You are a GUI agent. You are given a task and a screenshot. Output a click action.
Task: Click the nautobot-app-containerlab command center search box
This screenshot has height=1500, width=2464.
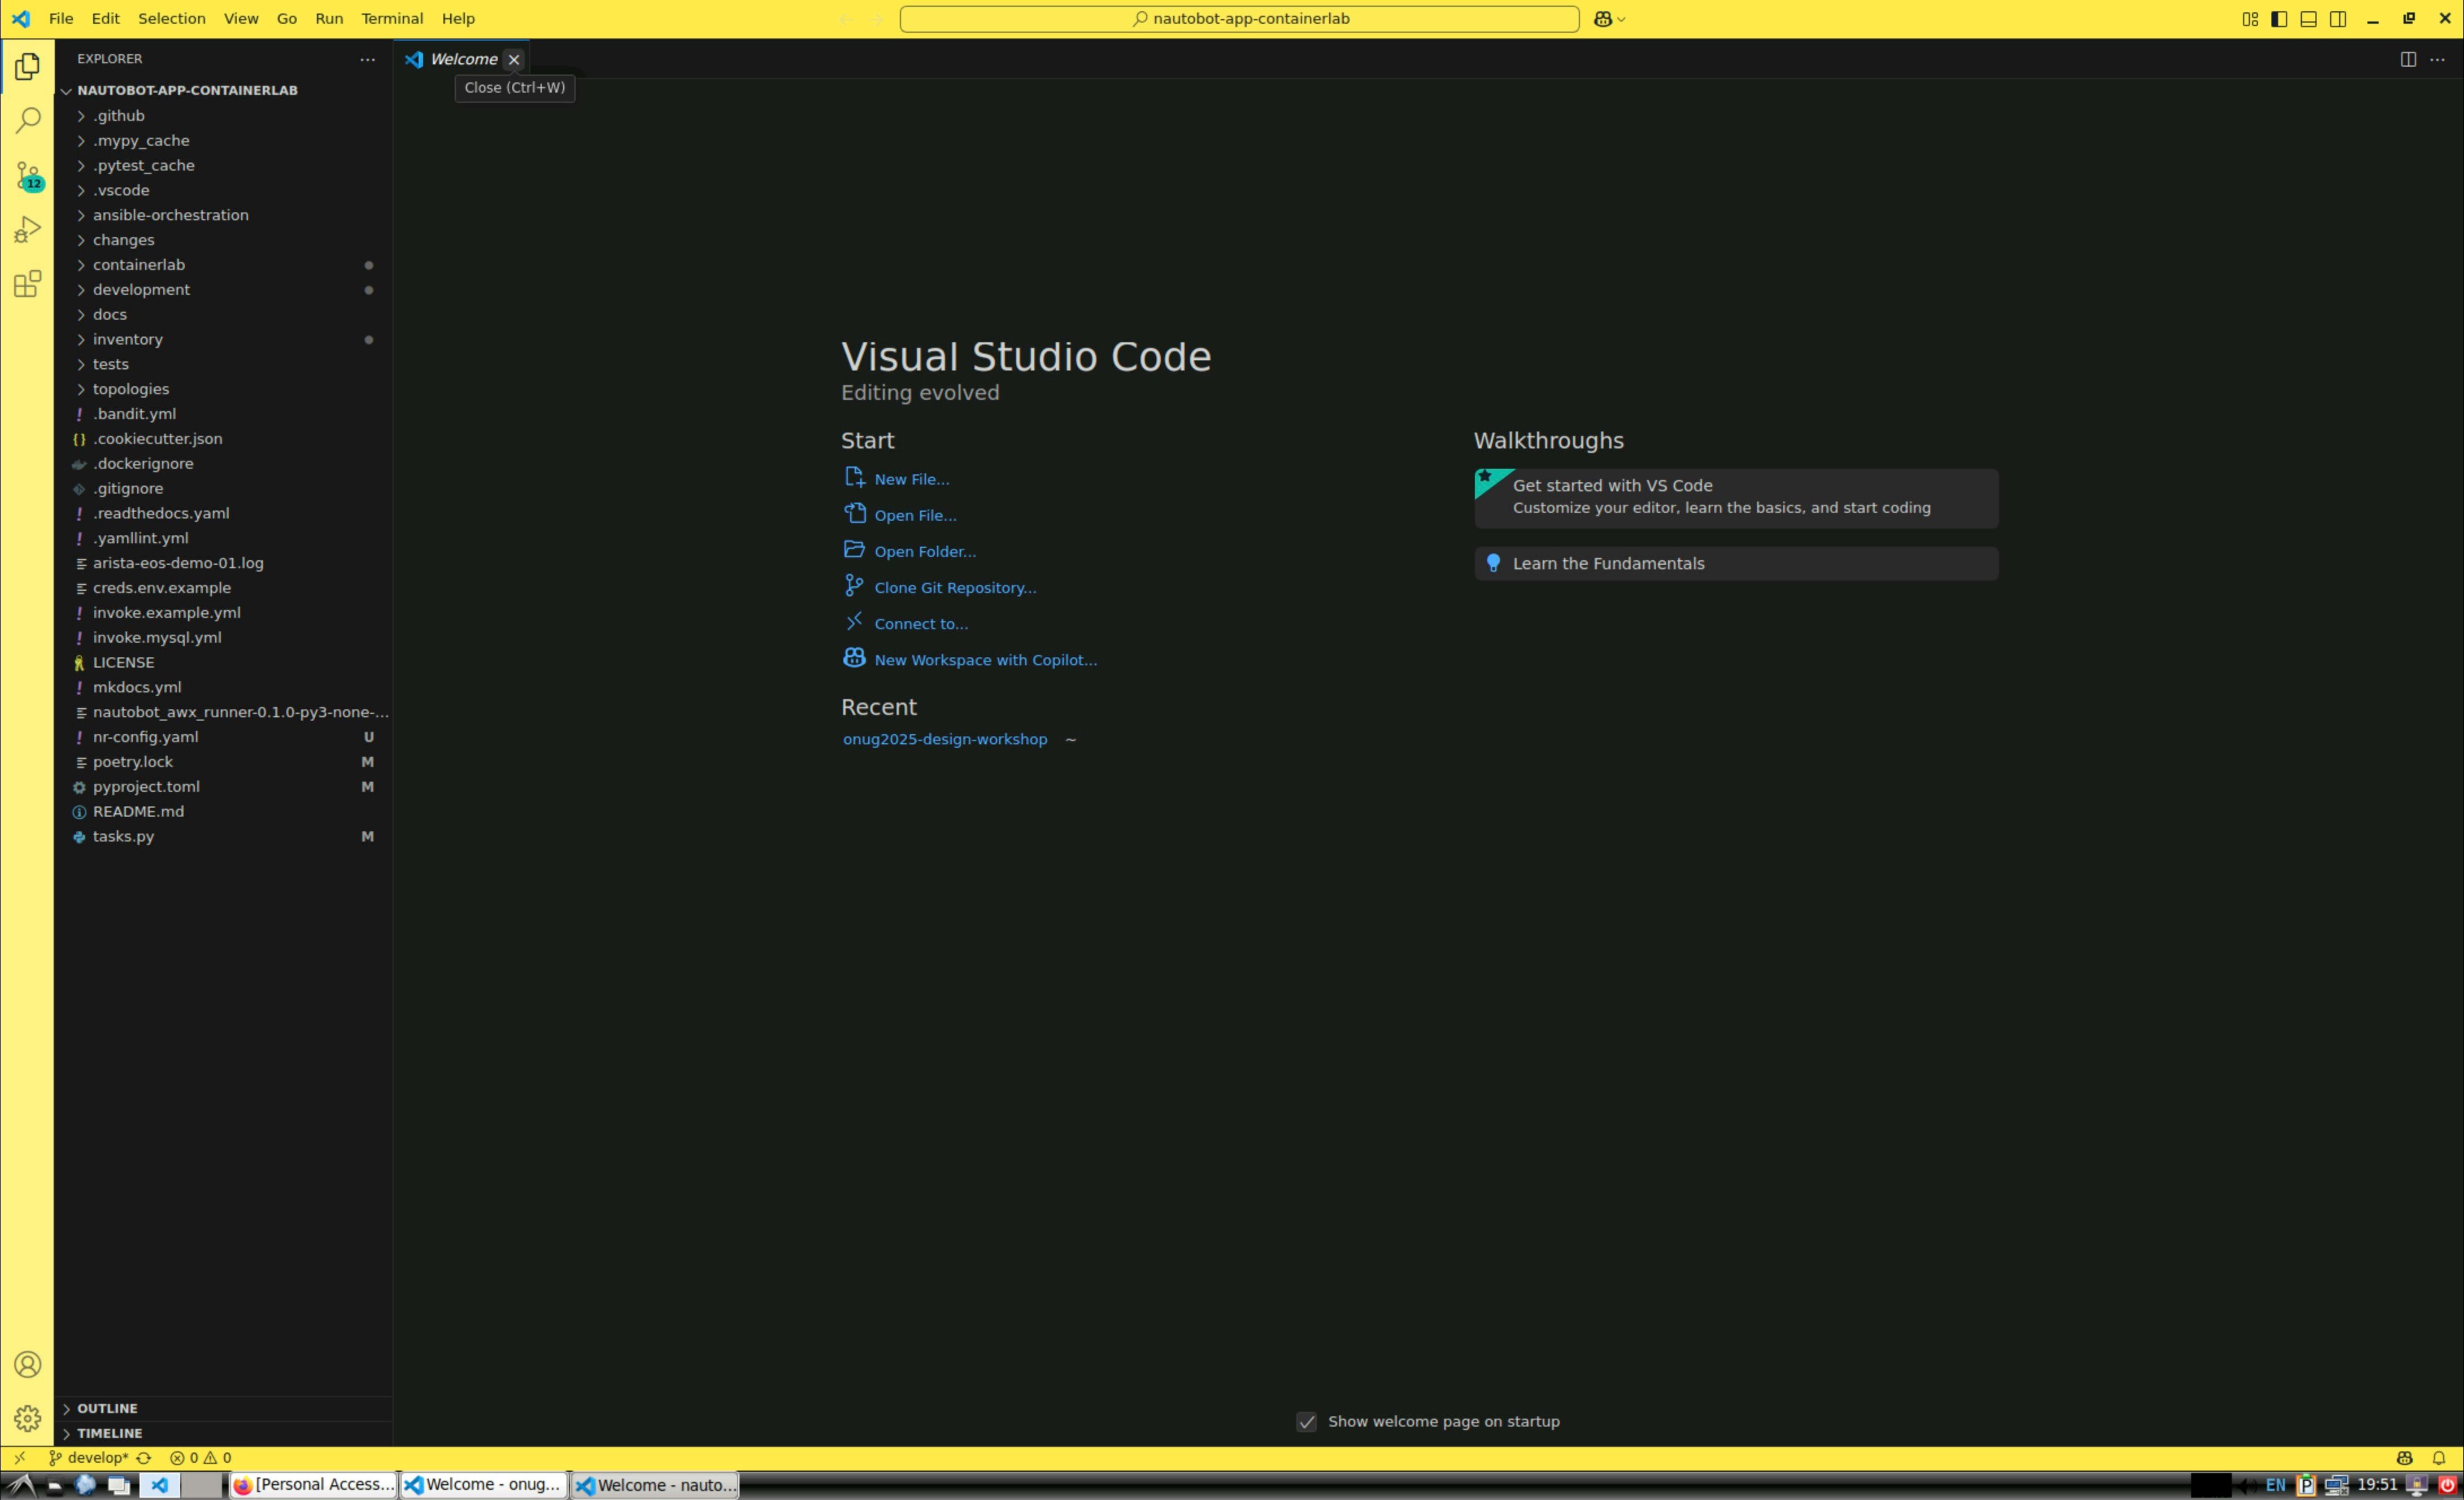click(1239, 19)
